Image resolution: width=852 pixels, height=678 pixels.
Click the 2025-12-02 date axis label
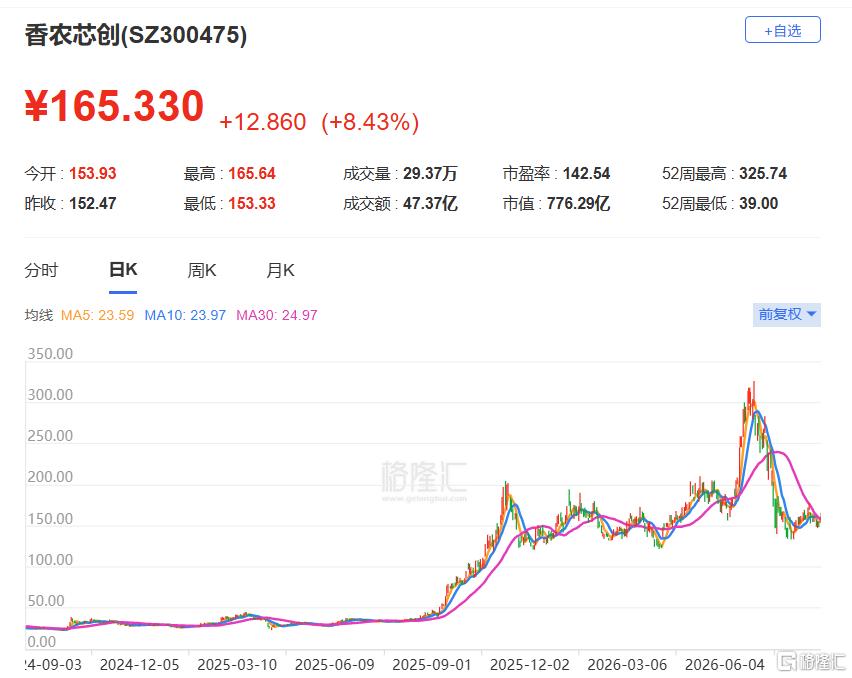(530, 664)
